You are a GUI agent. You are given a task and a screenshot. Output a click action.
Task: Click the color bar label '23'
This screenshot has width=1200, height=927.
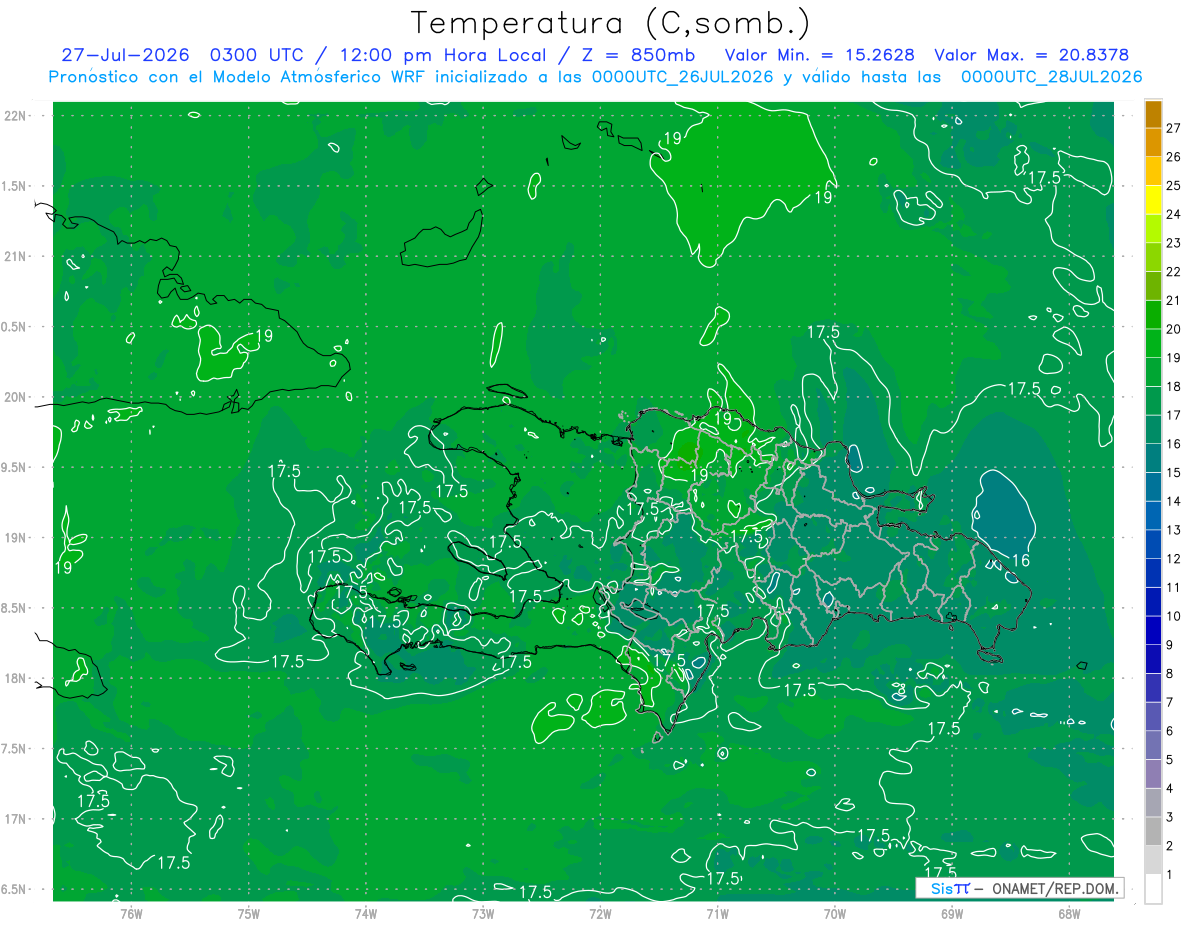[x=1174, y=243]
